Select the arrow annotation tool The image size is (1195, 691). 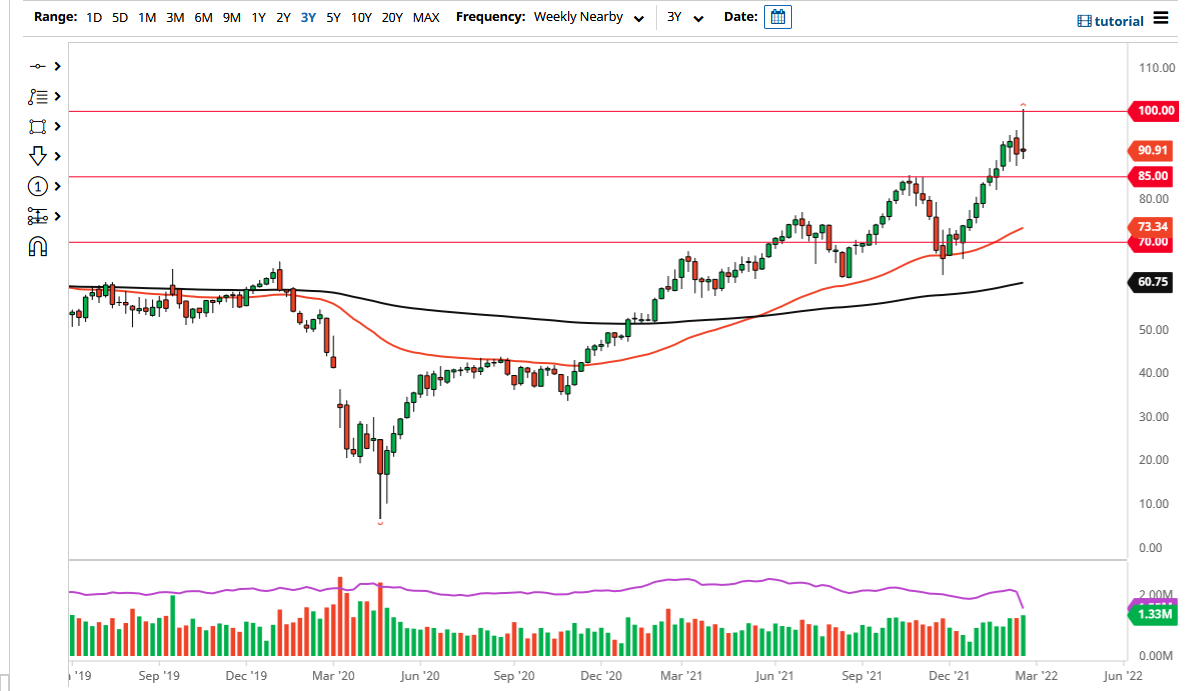tap(38, 156)
